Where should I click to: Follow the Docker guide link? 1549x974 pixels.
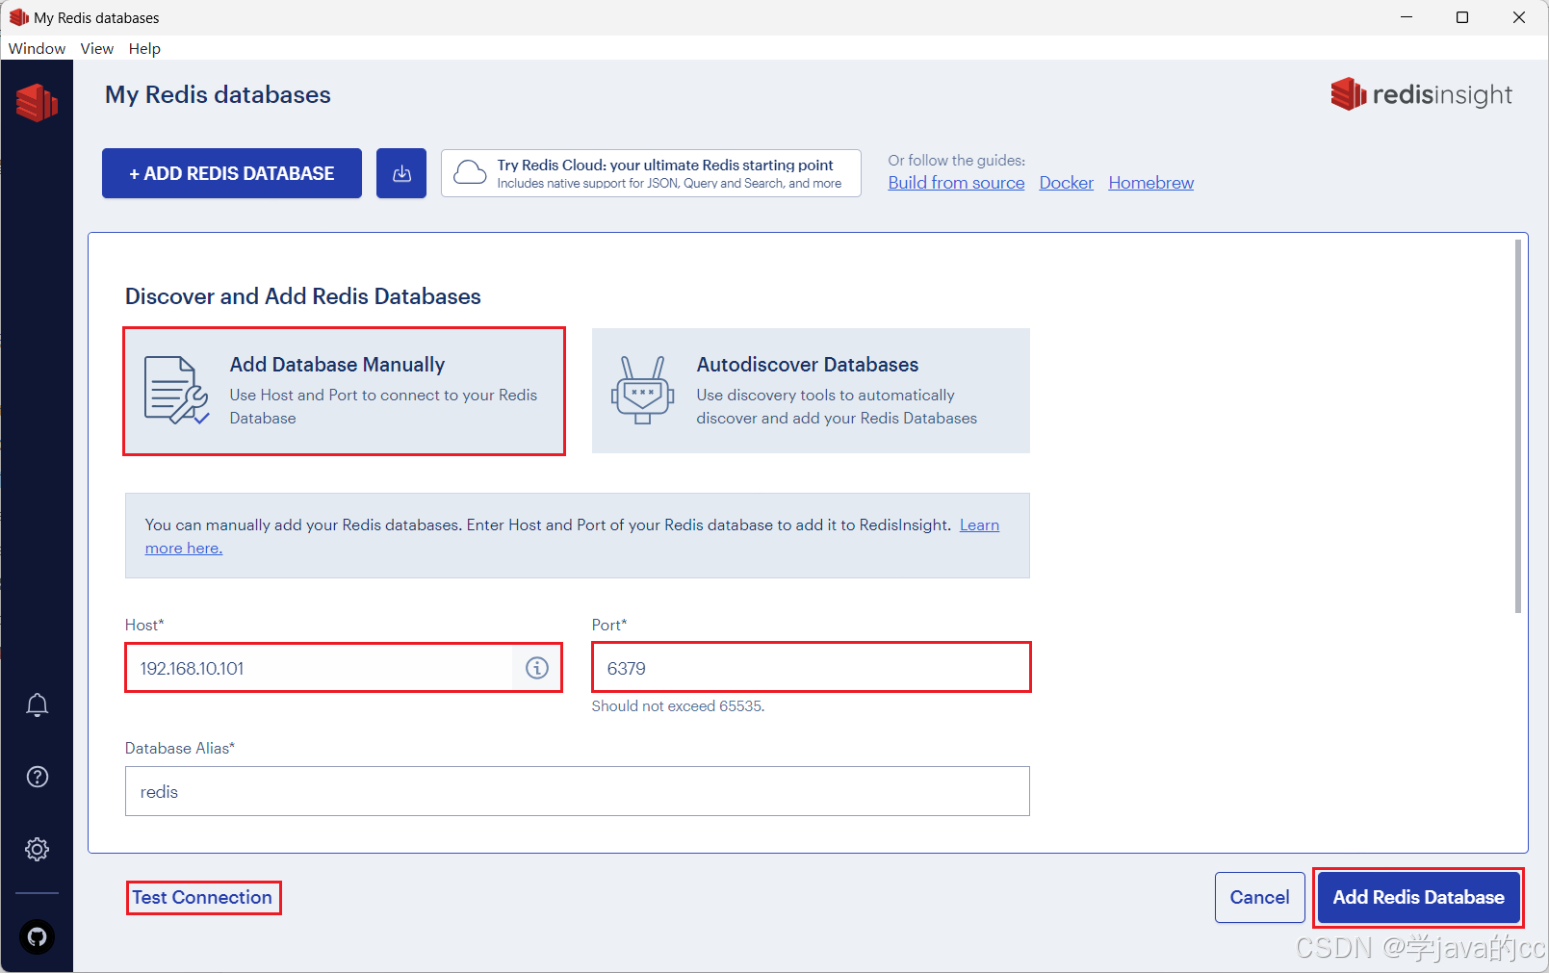coord(1066,183)
